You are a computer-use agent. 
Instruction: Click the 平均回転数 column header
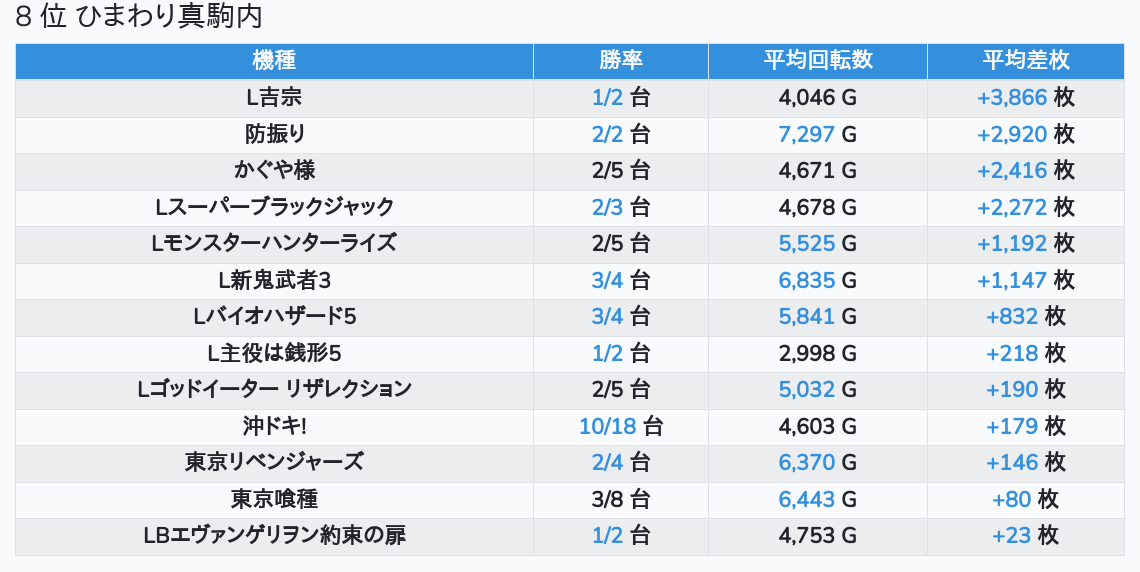tap(817, 60)
